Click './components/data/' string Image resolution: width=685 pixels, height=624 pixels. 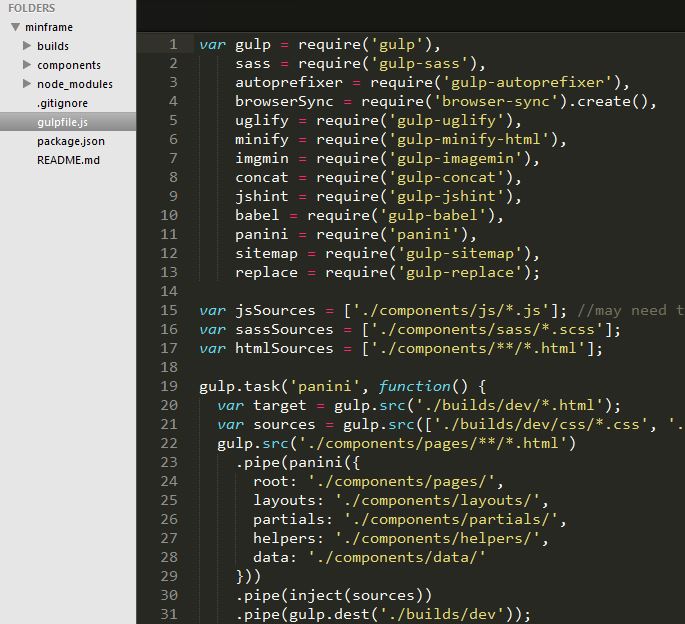pyautogui.click(x=397, y=557)
